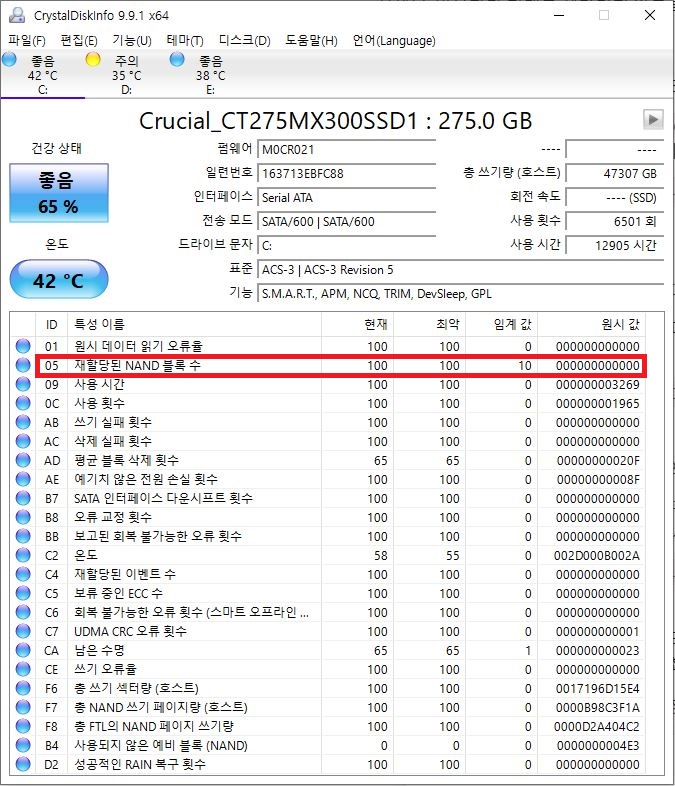The height and width of the screenshot is (786, 675).
Task: Select the 재할당된 NAND 블록 수 row name
Action: coord(137,365)
